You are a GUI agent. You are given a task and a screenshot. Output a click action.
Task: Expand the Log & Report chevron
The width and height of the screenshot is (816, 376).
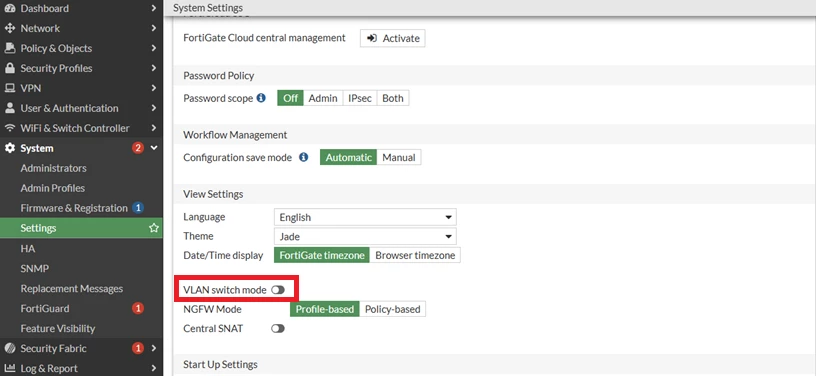(154, 368)
